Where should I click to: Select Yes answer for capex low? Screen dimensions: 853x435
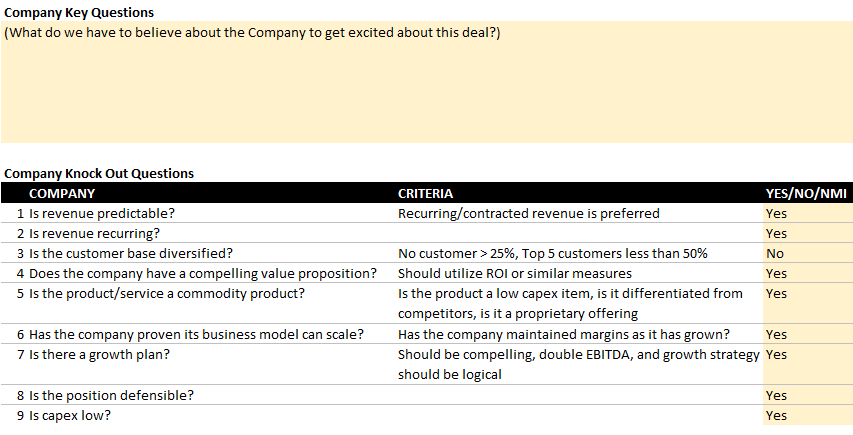808,415
